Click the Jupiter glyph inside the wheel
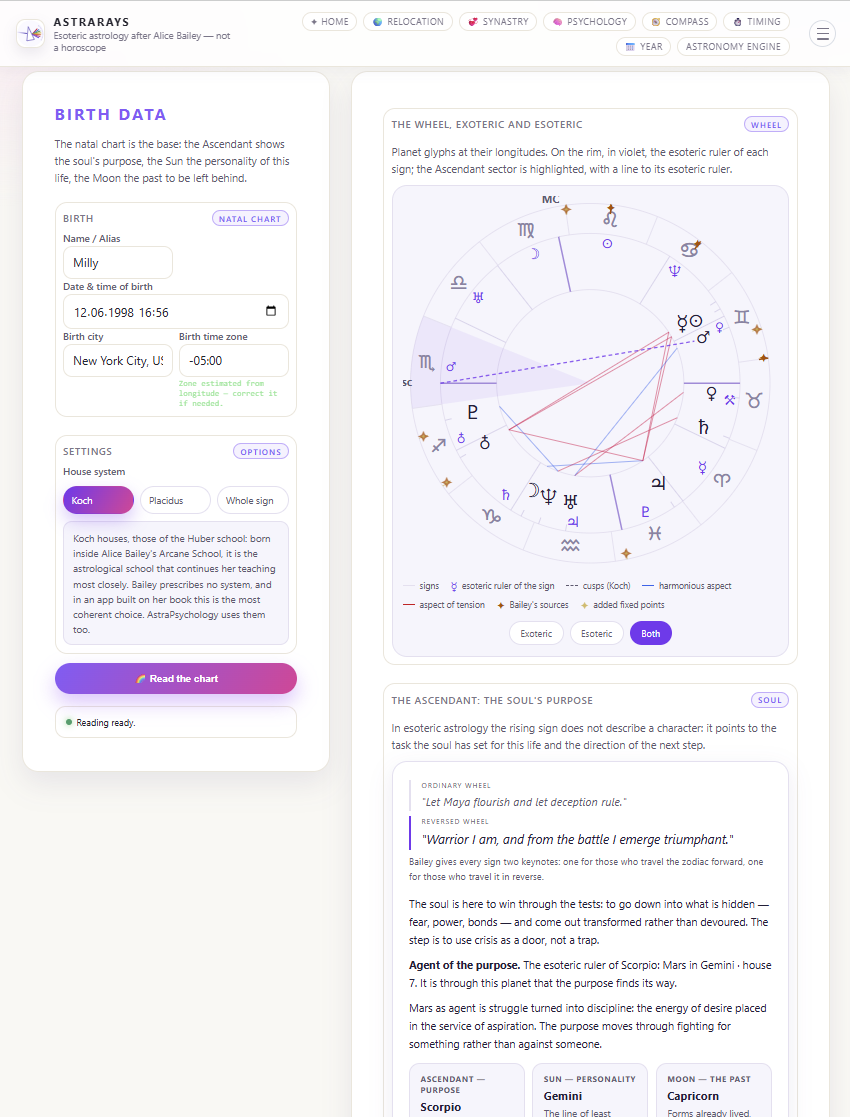 [x=658, y=484]
